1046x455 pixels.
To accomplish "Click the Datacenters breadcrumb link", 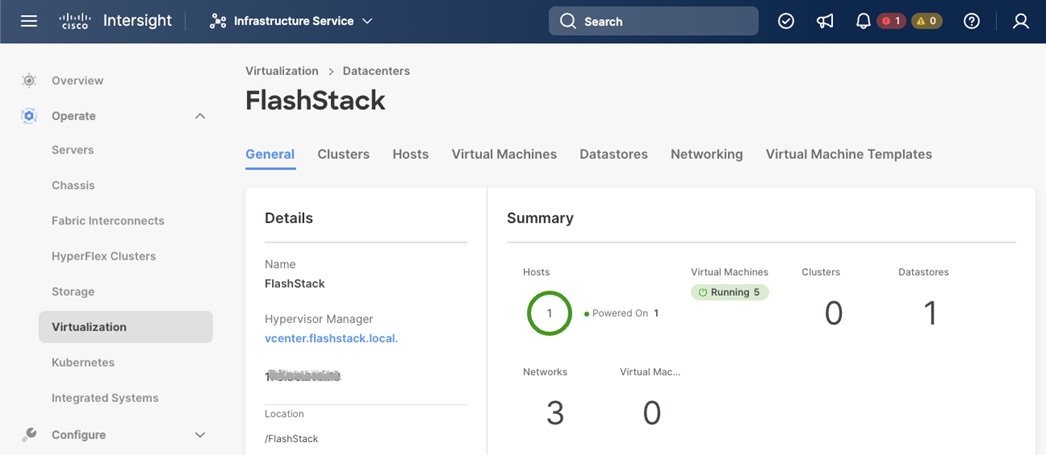I will 376,71.
